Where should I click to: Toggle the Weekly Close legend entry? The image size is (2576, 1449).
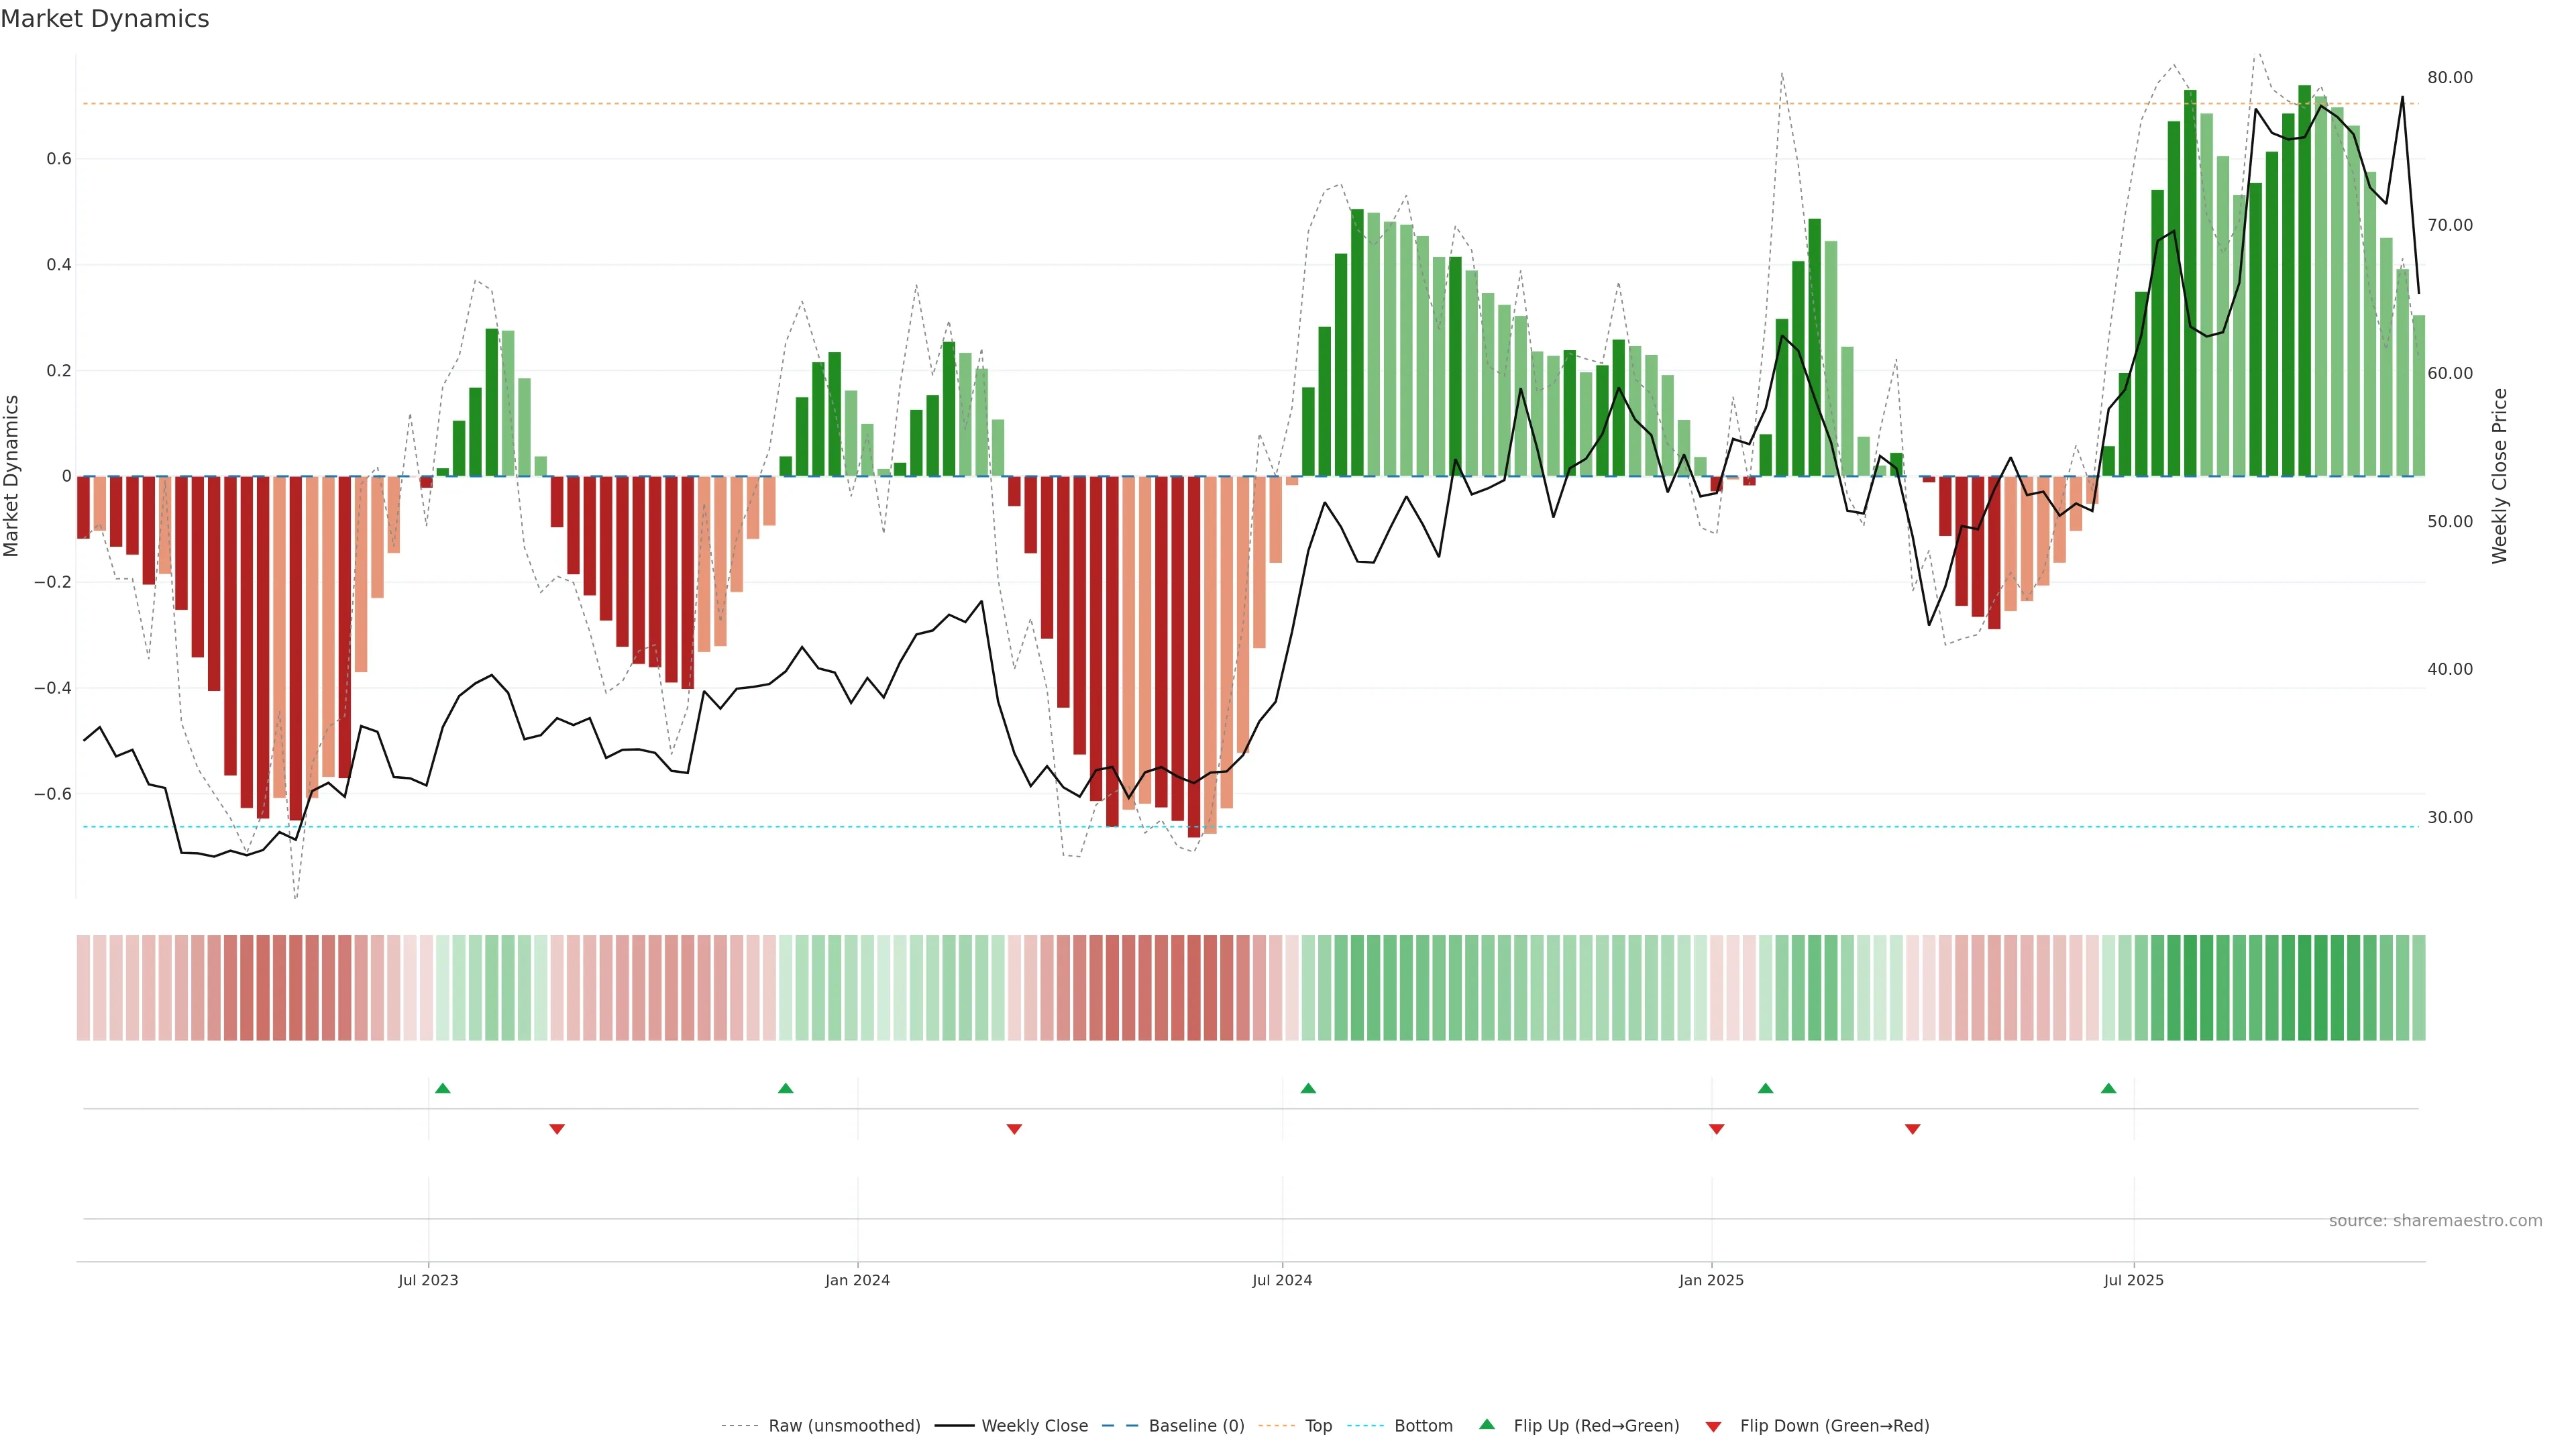tap(1034, 1426)
